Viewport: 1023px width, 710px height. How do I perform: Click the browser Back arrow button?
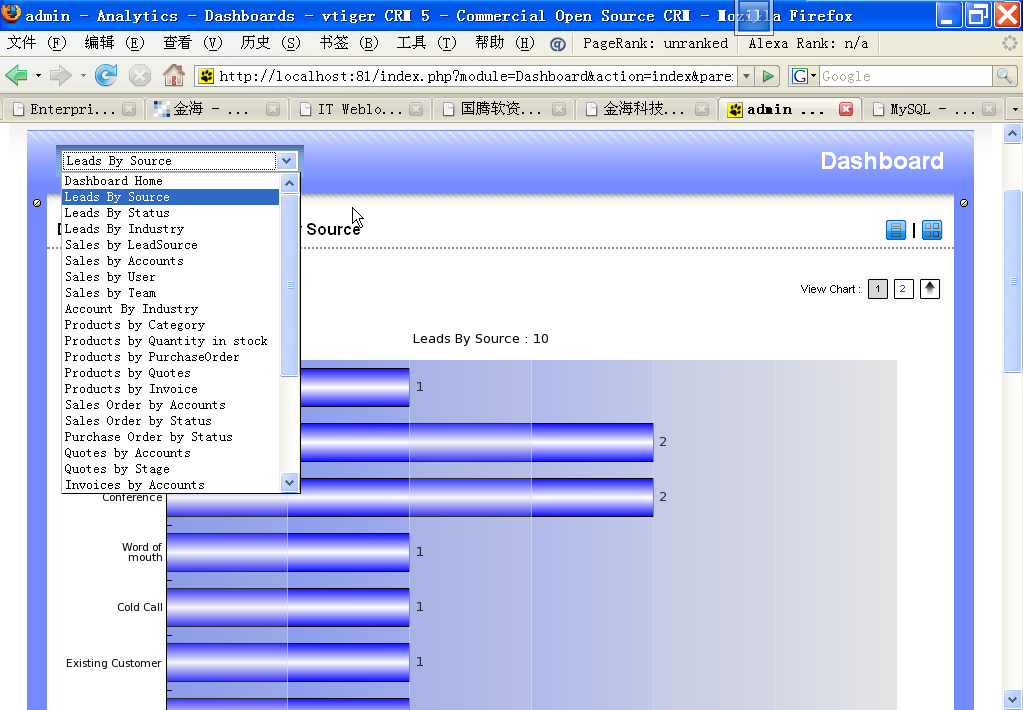point(17,76)
